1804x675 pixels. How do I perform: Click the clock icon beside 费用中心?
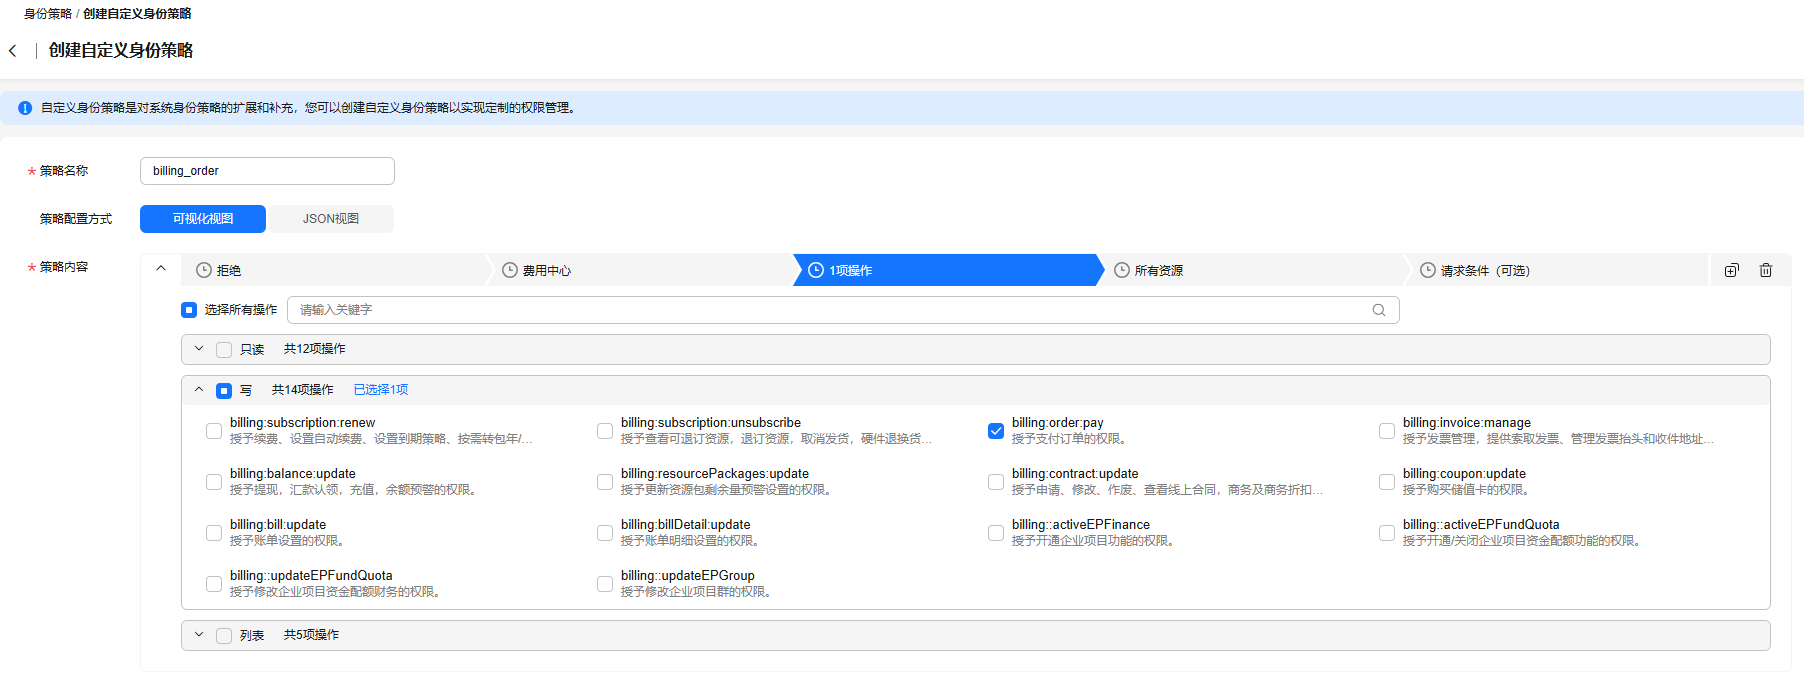(x=510, y=270)
